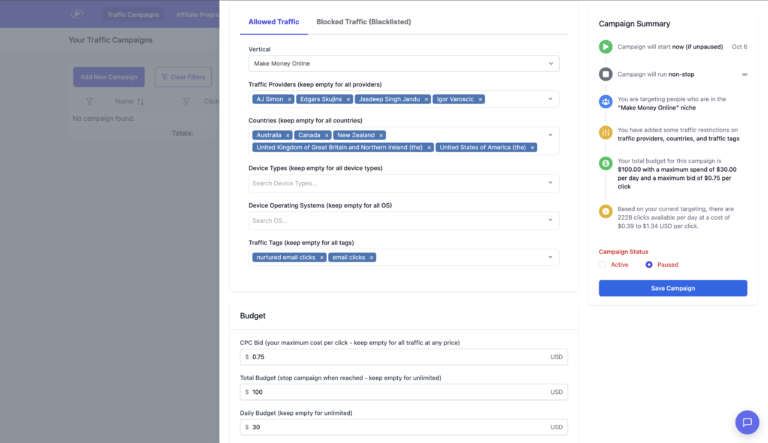Expand Countries dropdown arrow
Screen dimensions: 768x443
pos(551,135)
